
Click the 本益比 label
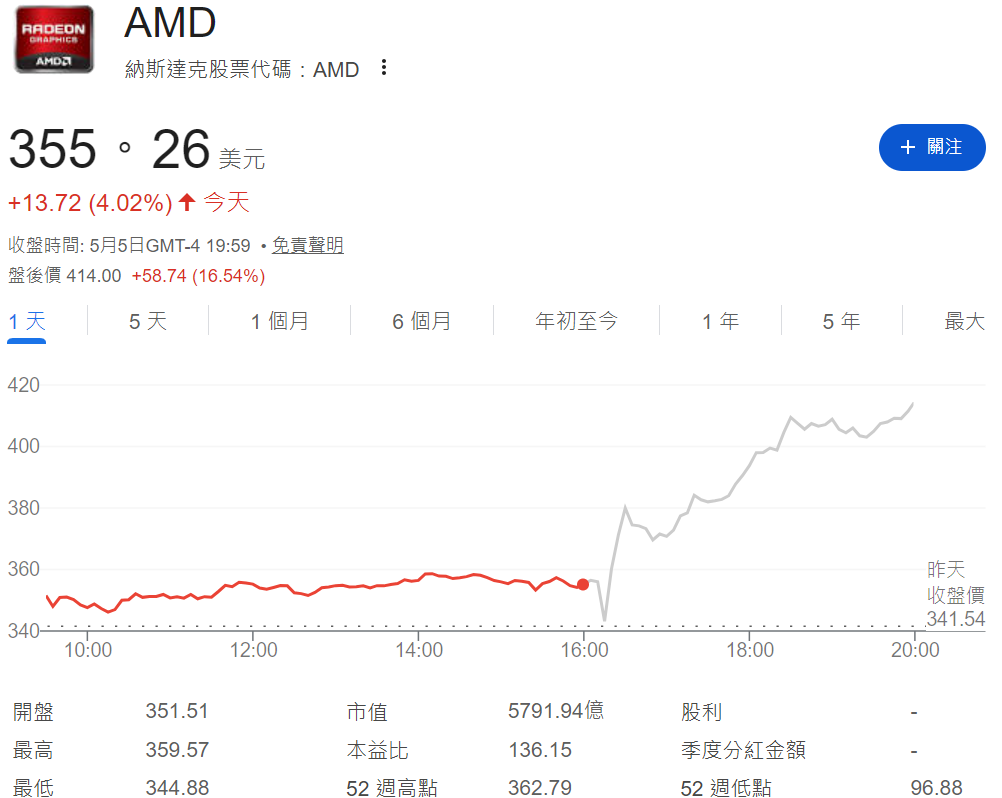[x=377, y=750]
